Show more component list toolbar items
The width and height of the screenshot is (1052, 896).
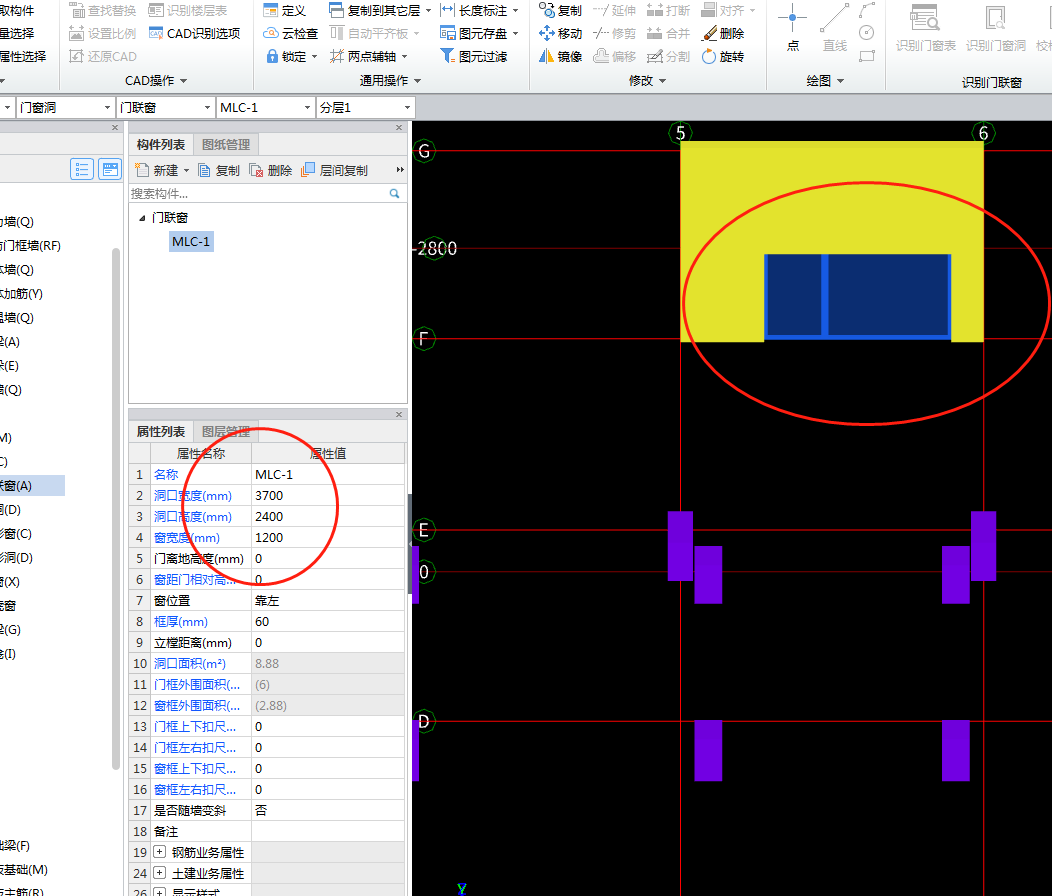click(x=400, y=170)
